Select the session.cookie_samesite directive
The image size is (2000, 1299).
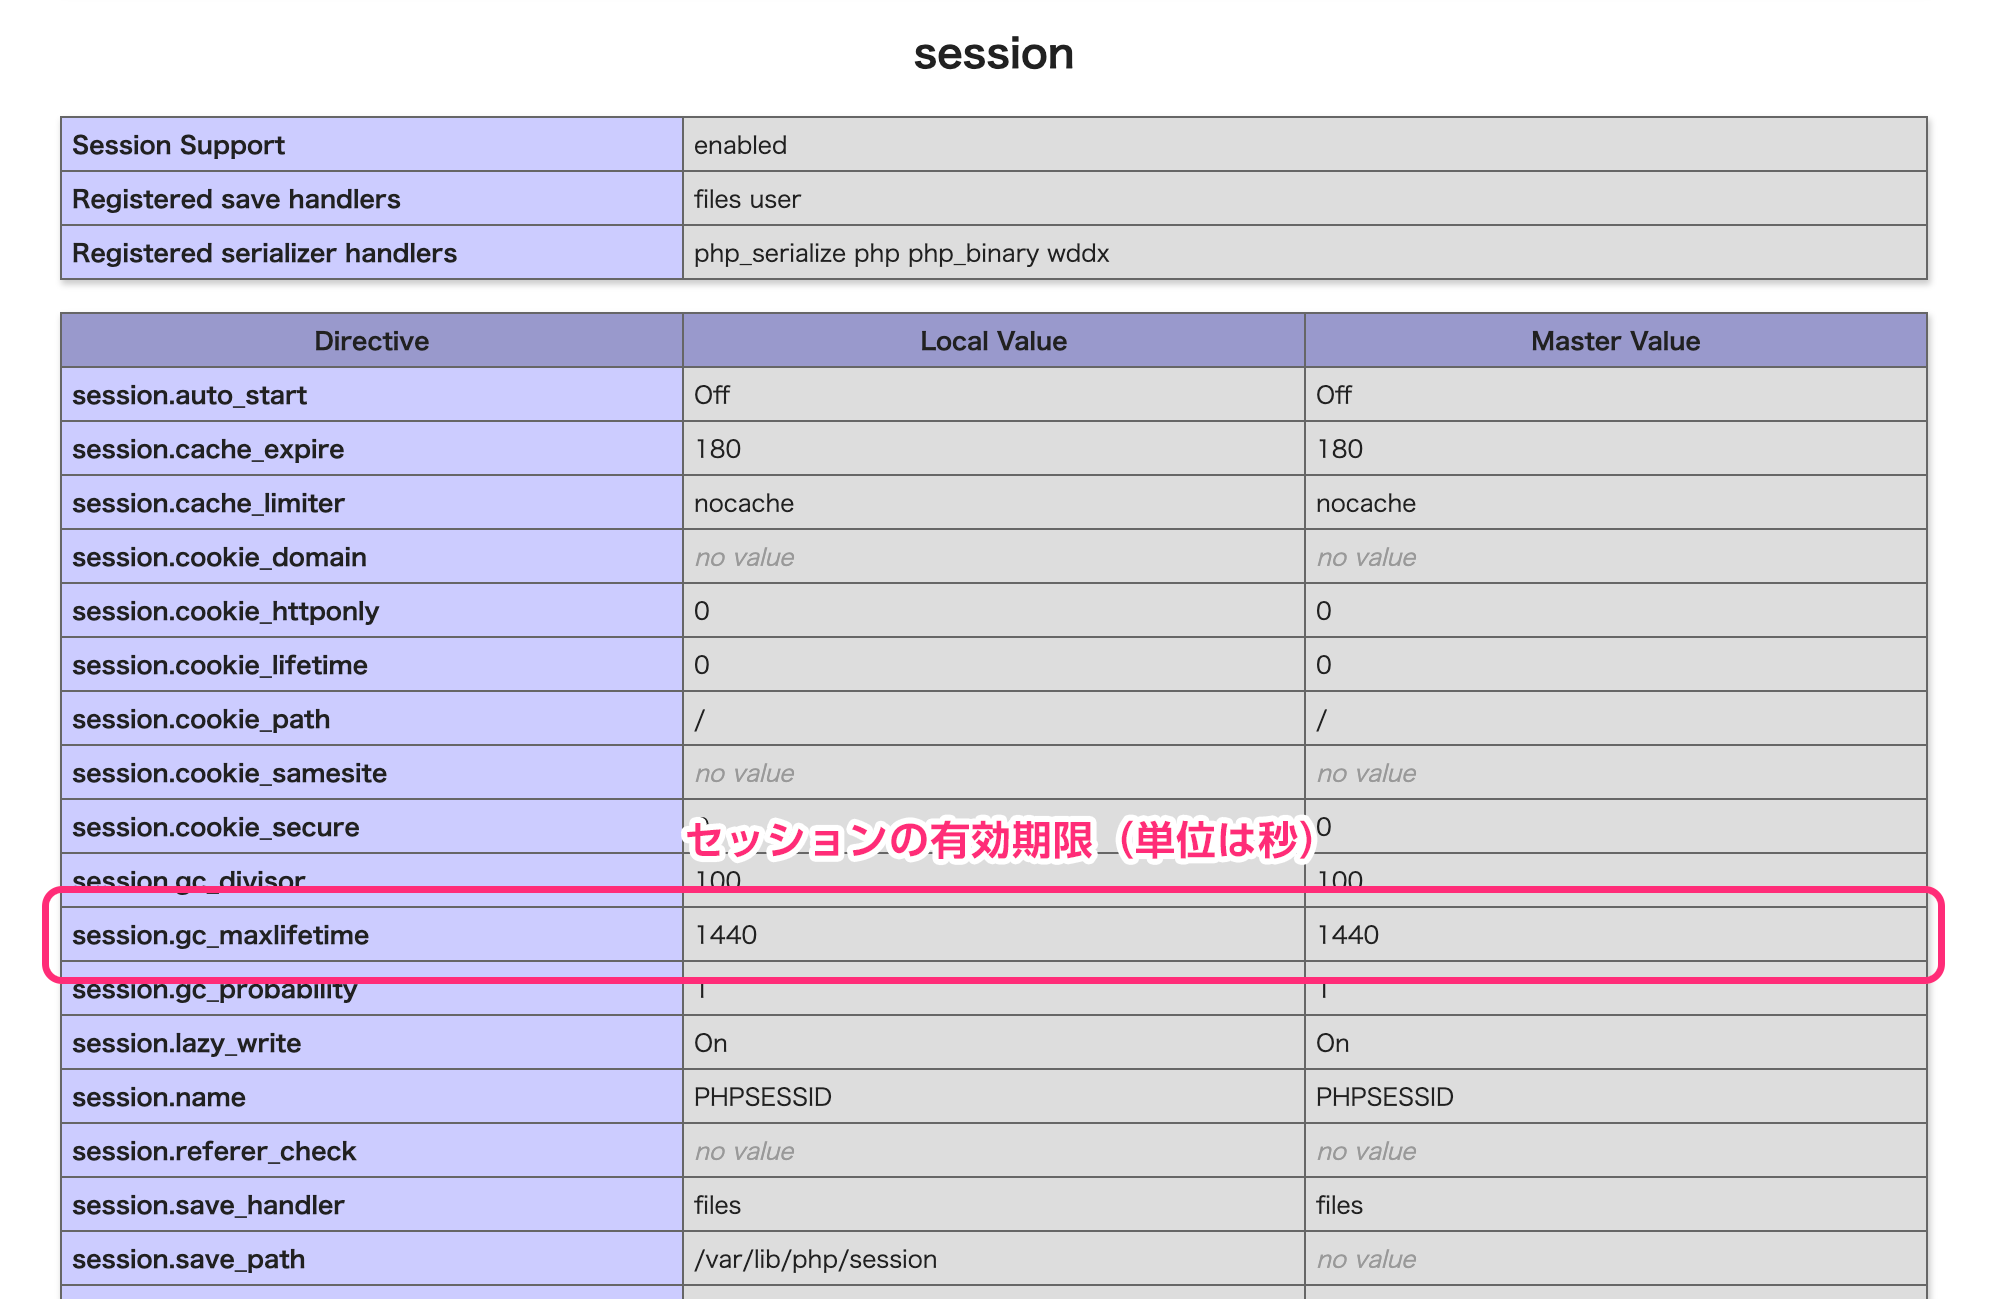(x=229, y=773)
